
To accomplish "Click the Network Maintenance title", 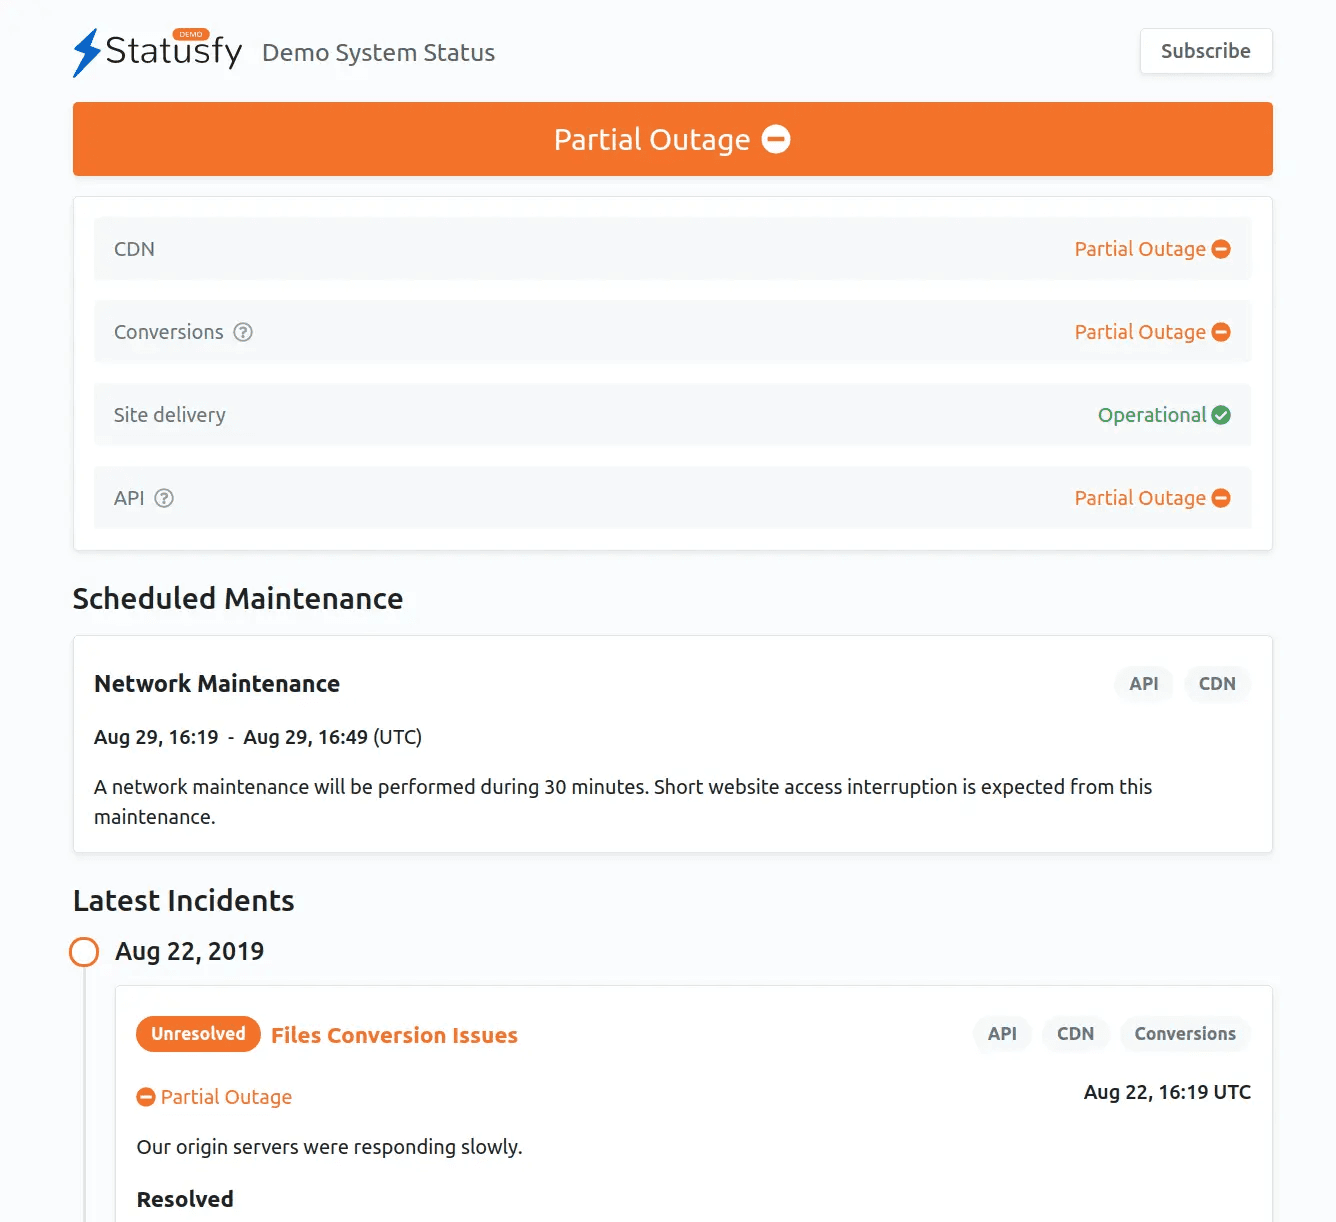I will click(217, 684).
